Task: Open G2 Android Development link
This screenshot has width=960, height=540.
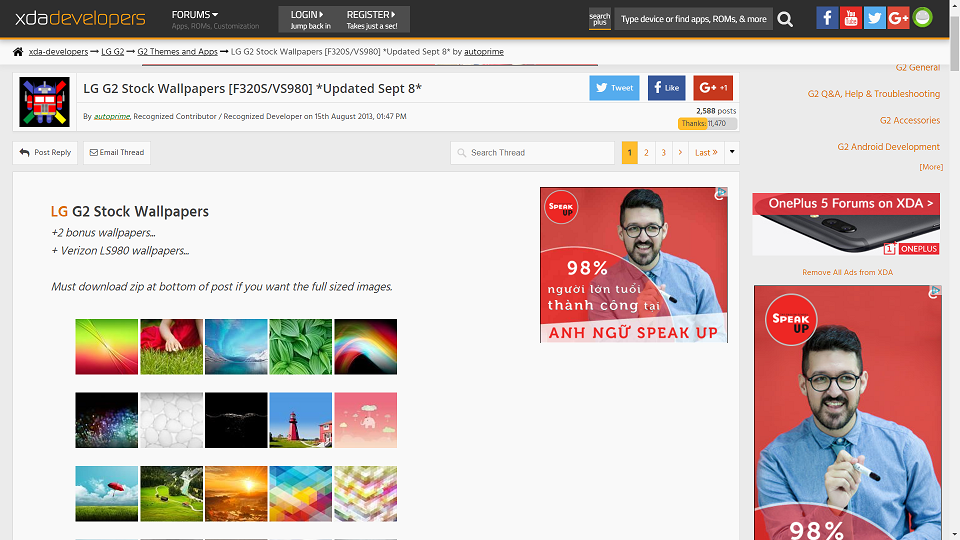Action: [x=888, y=147]
